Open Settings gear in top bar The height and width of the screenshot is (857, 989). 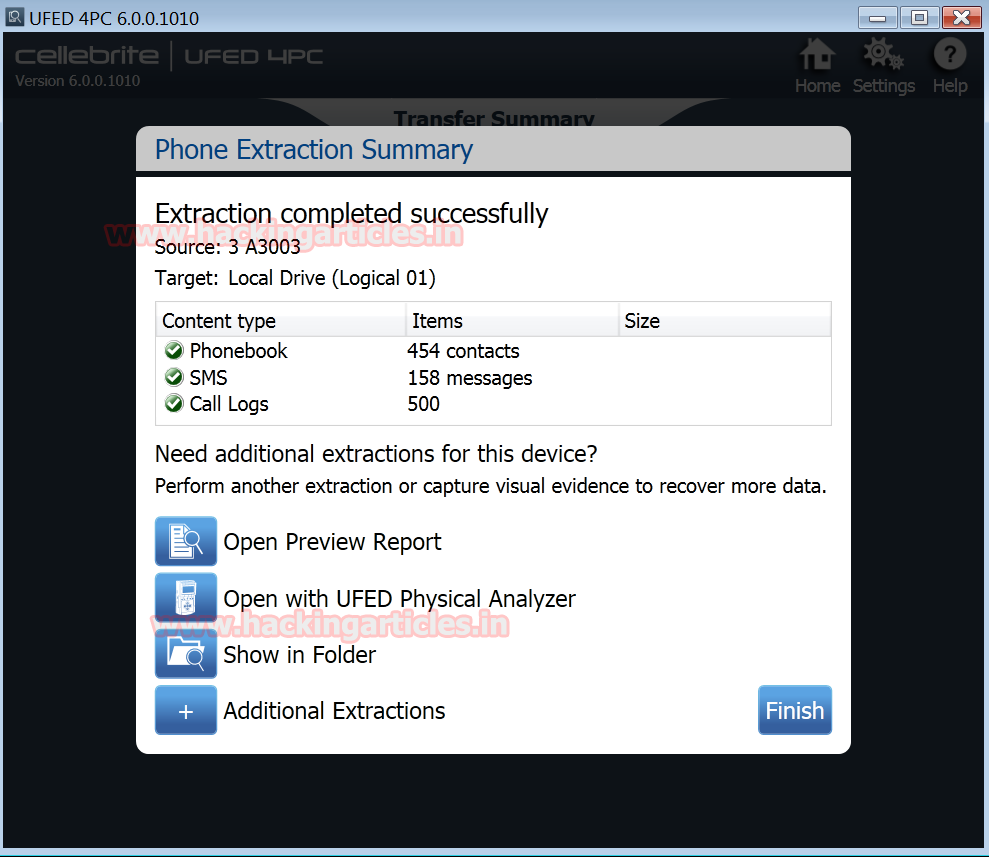884,66
